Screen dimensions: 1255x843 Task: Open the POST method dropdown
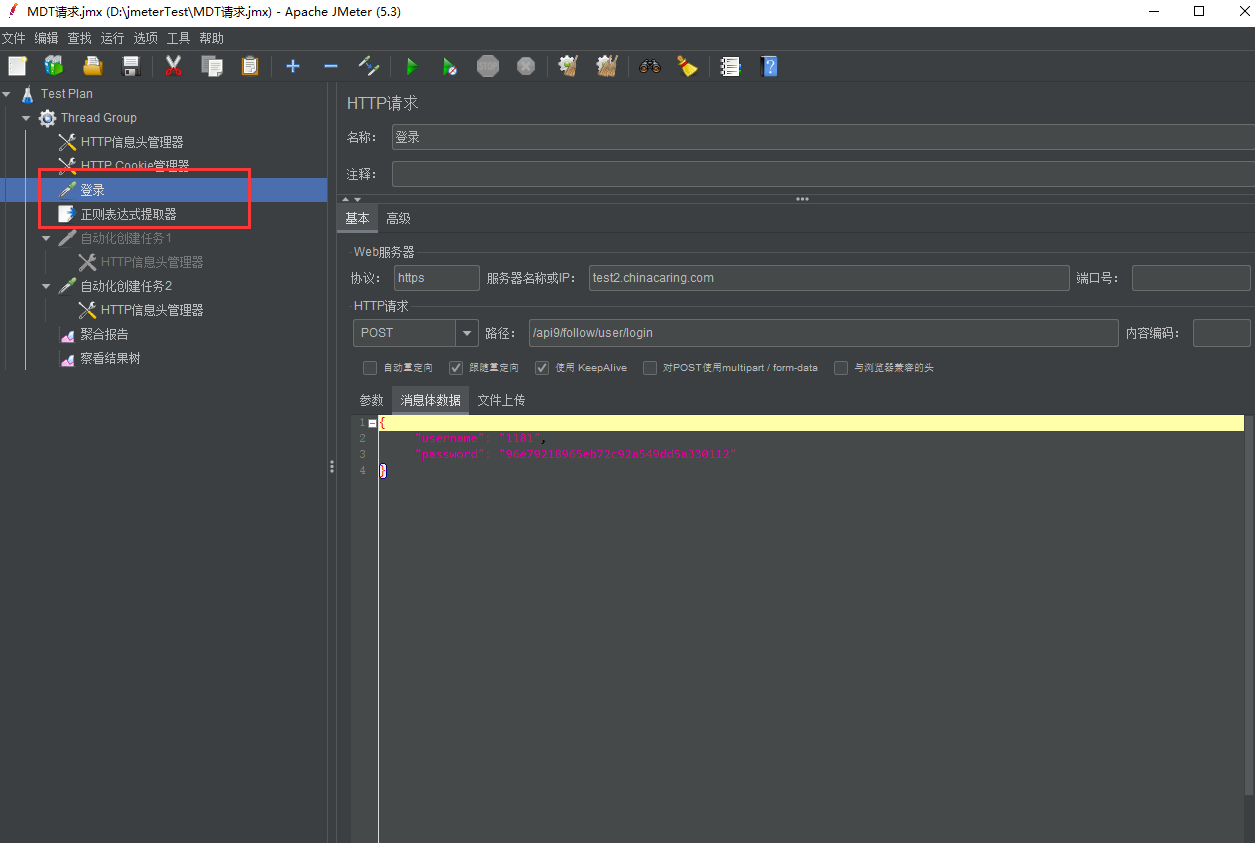[x=467, y=333]
